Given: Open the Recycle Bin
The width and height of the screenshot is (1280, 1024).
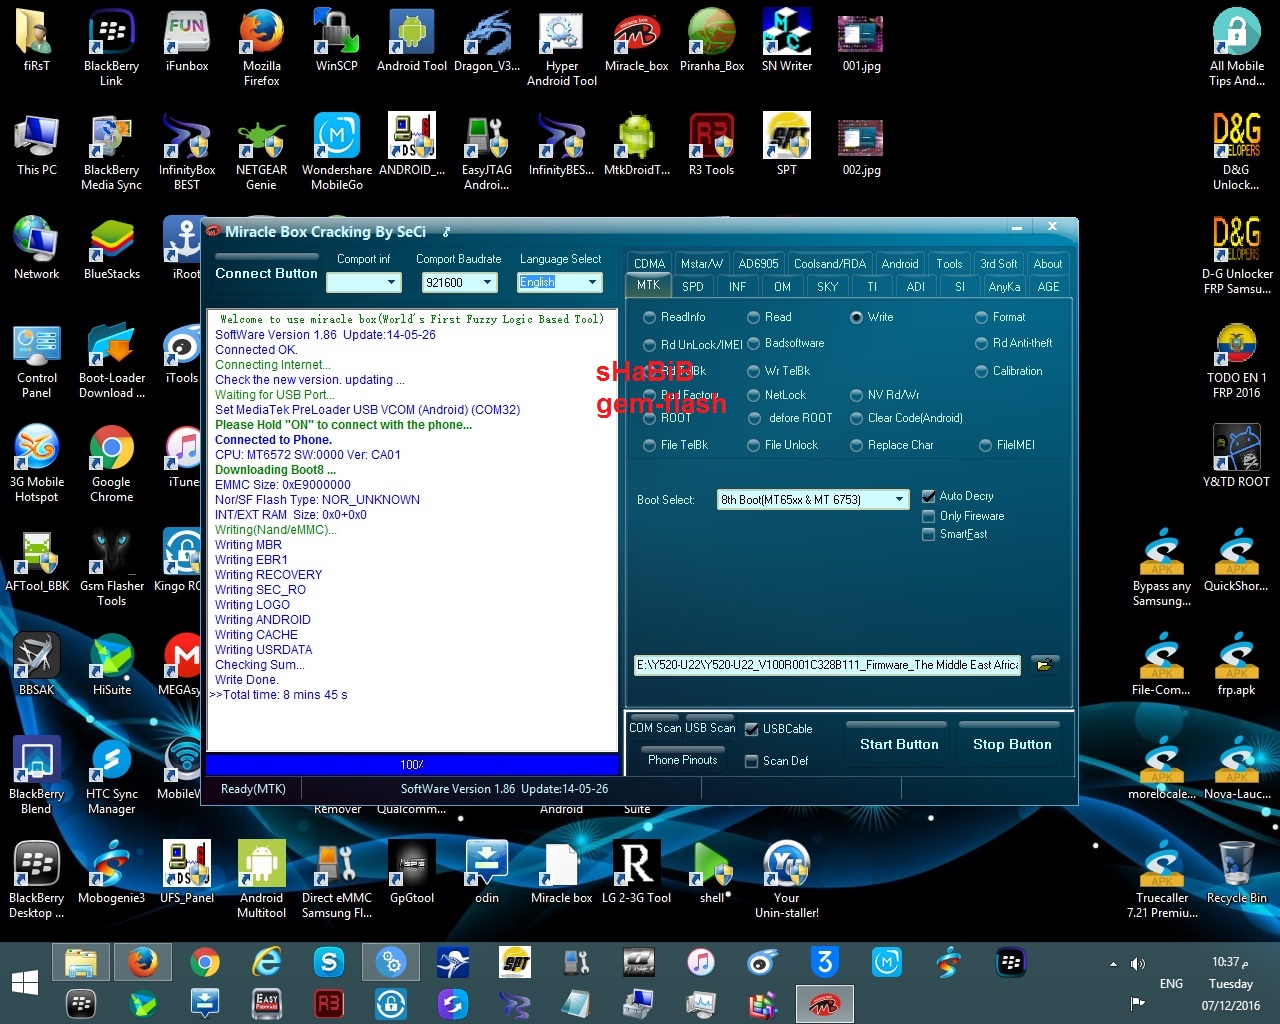Looking at the screenshot, I should pos(1237,874).
